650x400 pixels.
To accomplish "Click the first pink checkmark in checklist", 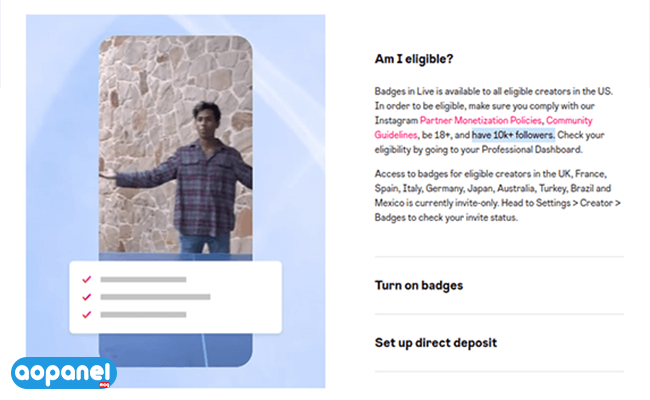I will [87, 279].
